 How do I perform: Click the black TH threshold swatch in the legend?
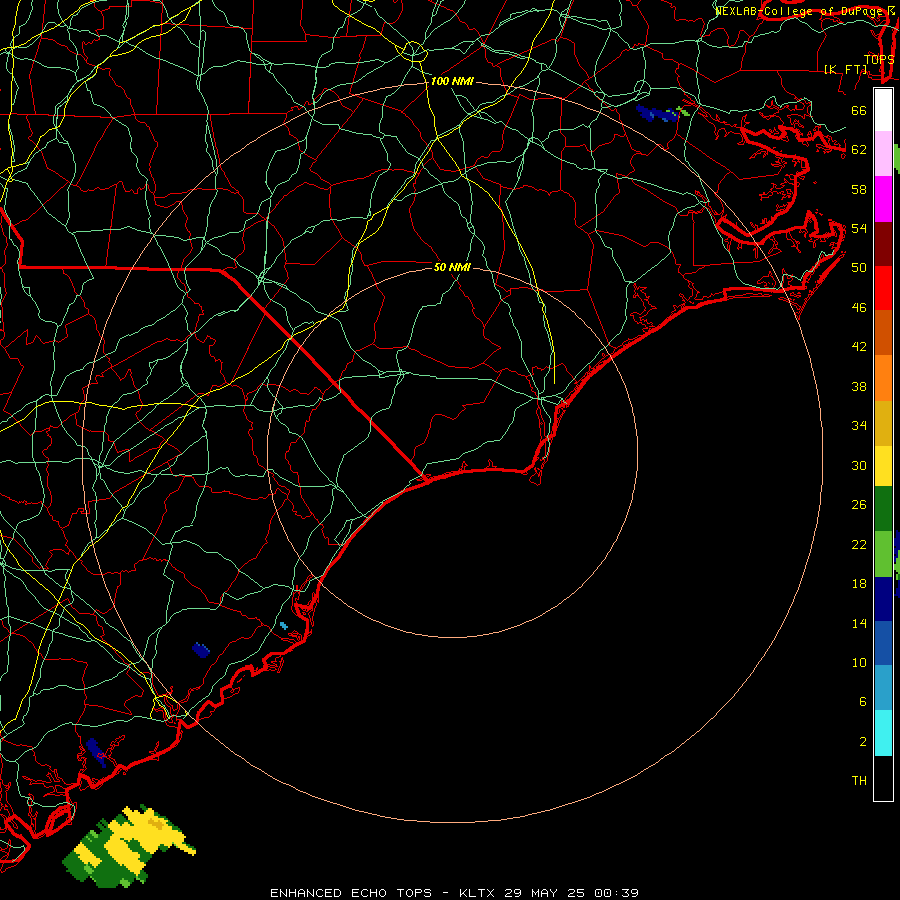[883, 778]
